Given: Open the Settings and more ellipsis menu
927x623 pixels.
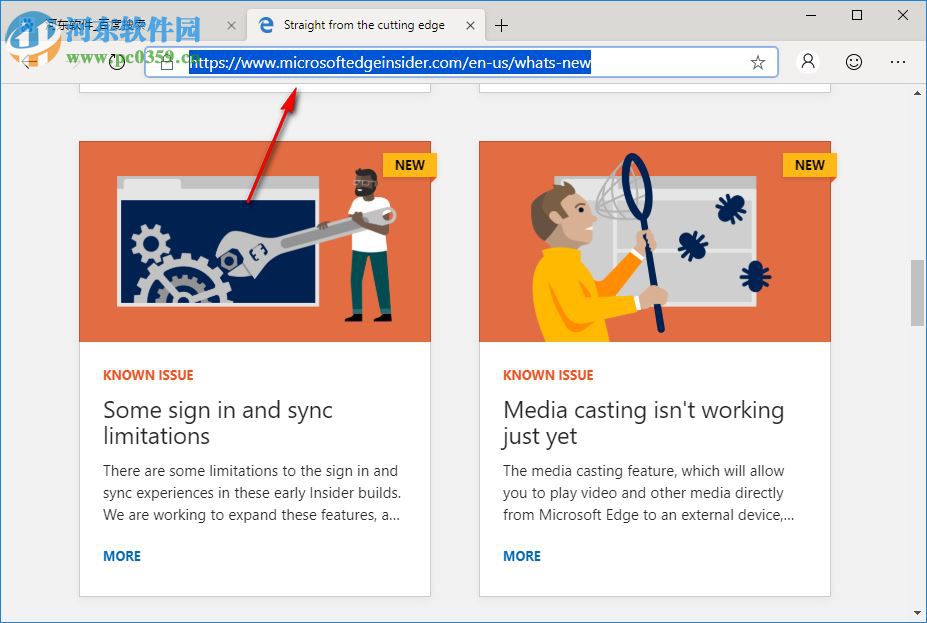Looking at the screenshot, I should (898, 62).
